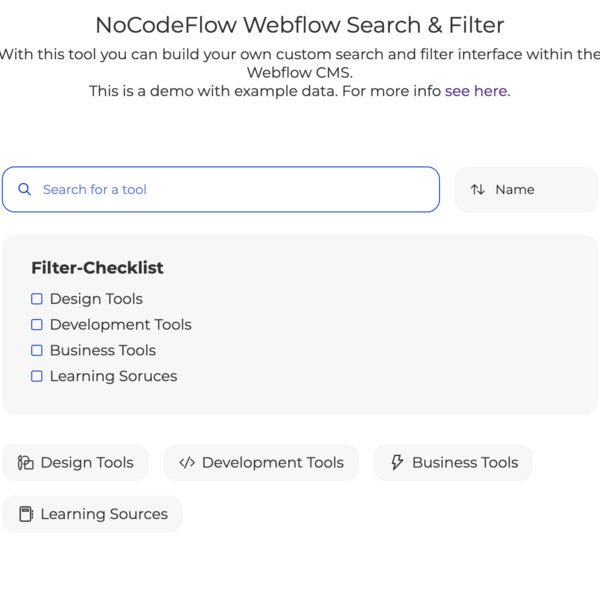Viewport: 600px width, 600px height.
Task: Click the Design Tools palette icon
Action: (x=25, y=462)
